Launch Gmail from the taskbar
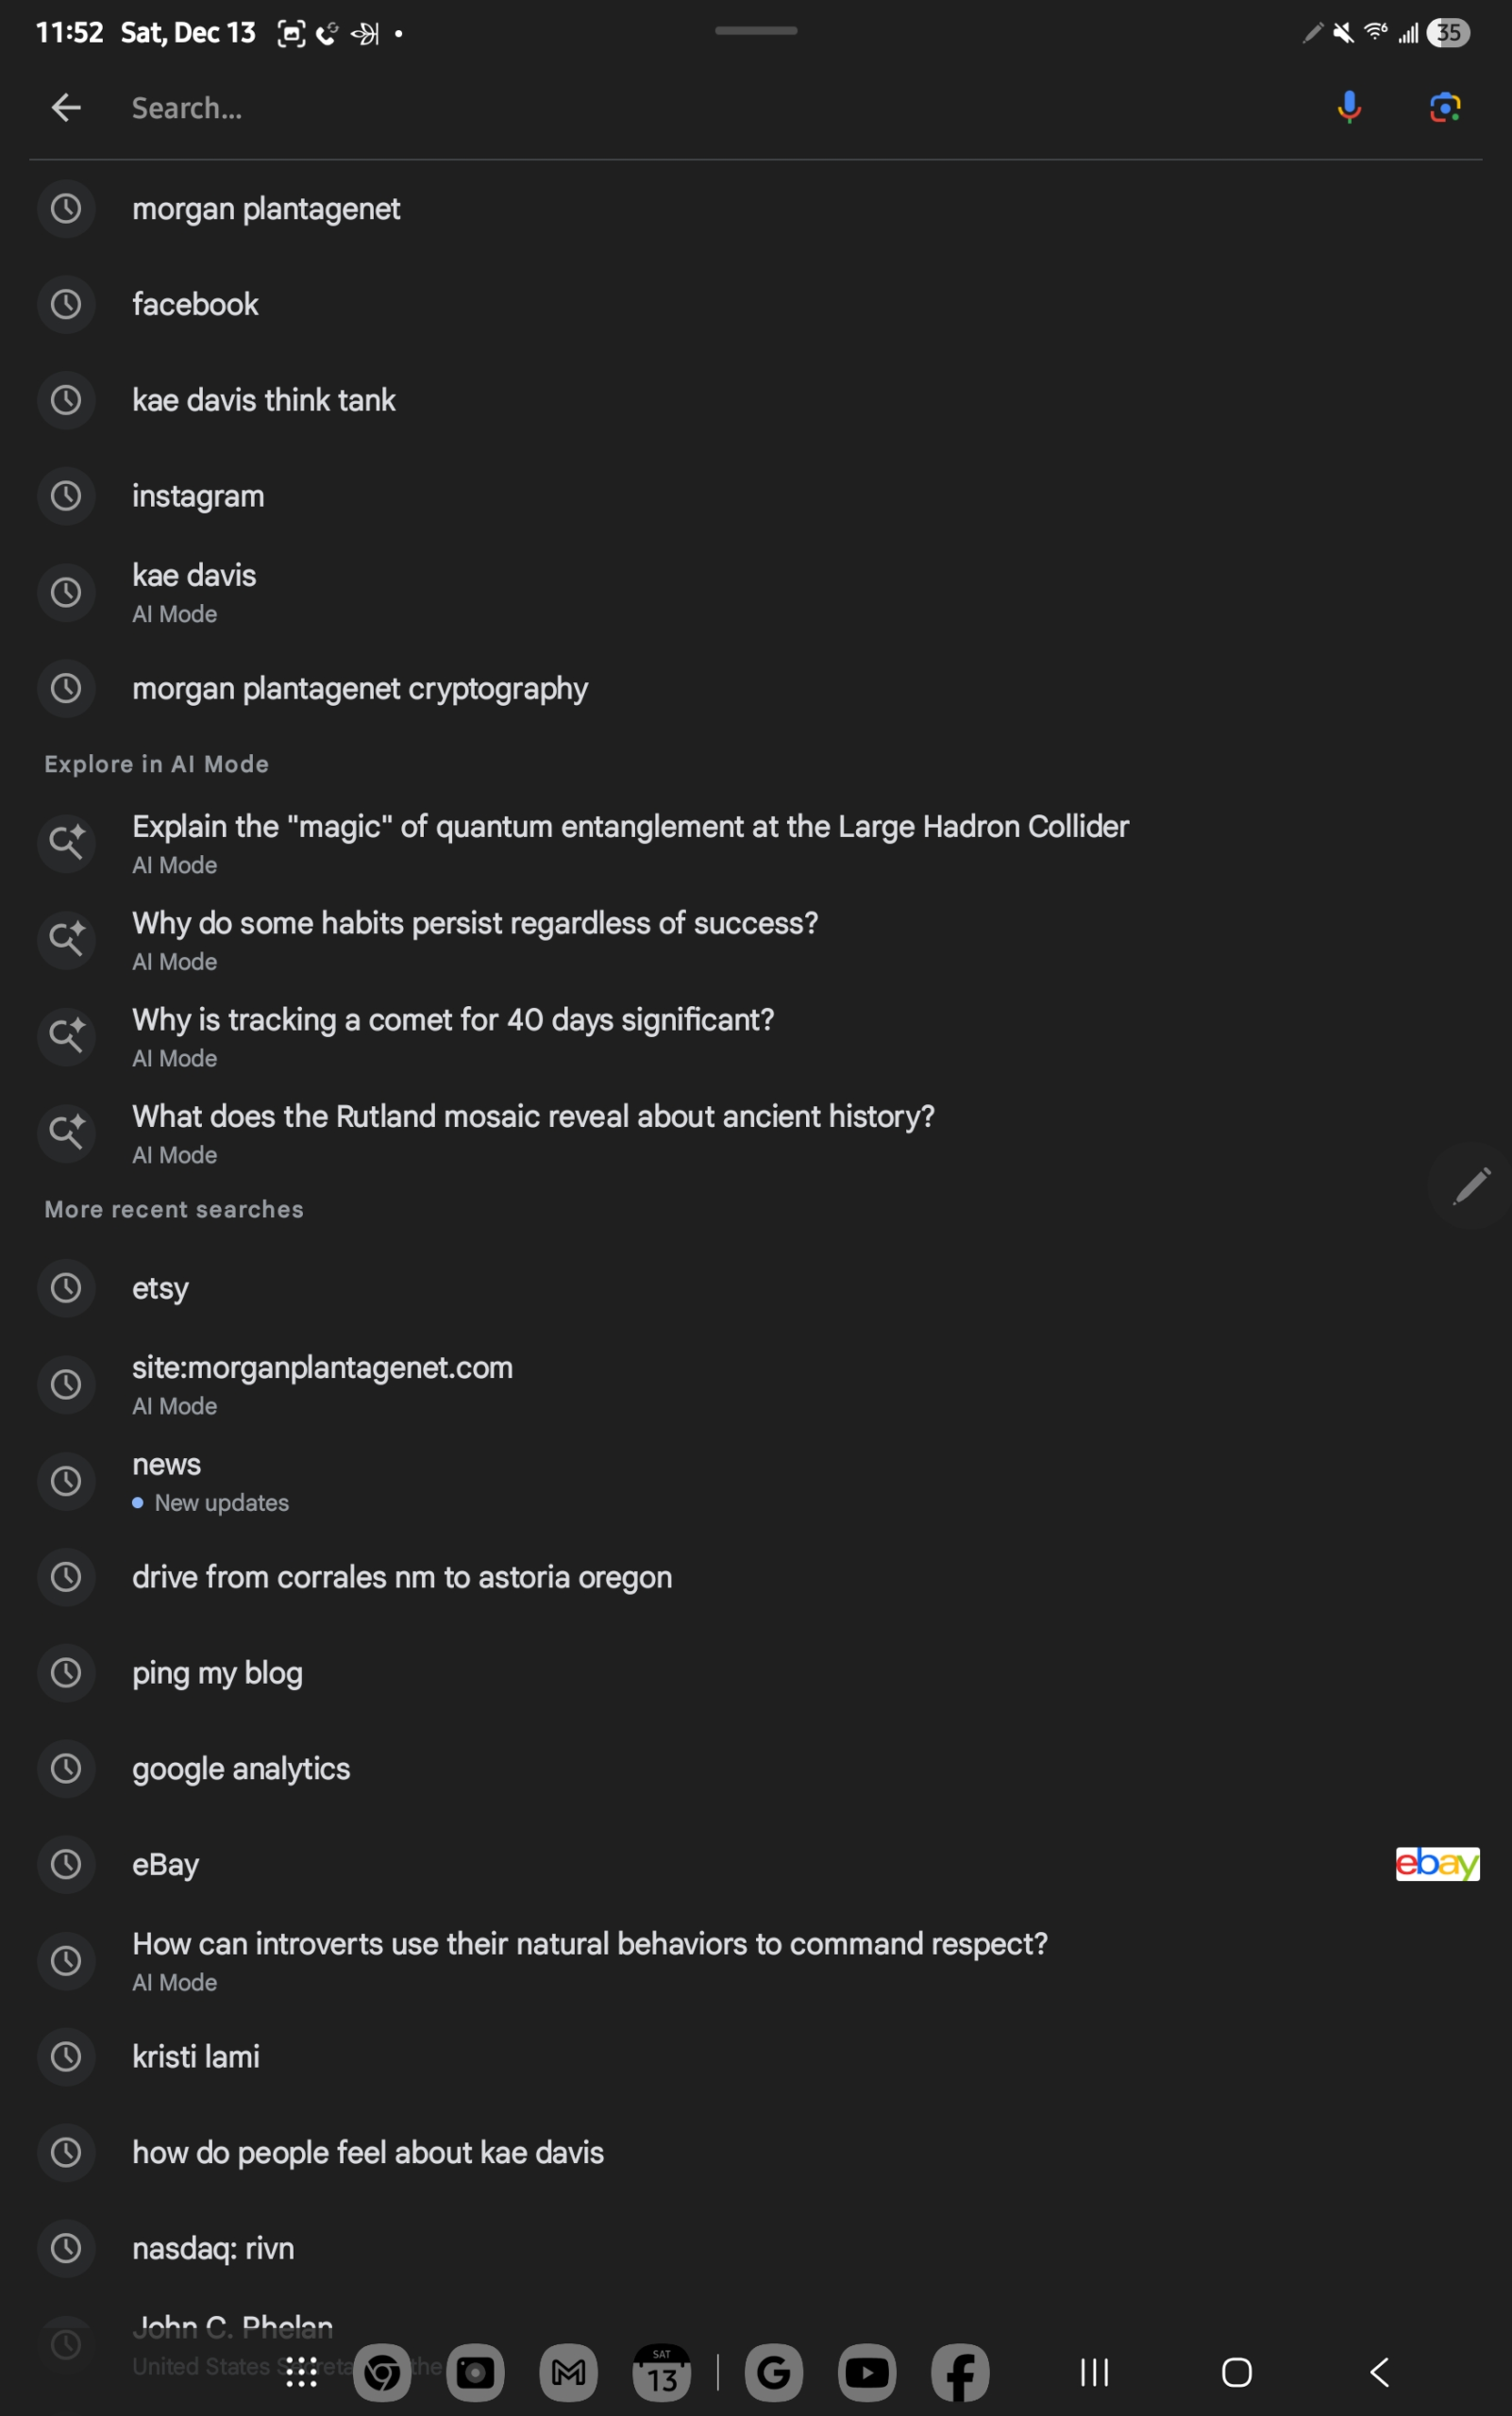Image resolution: width=1512 pixels, height=2416 pixels. tap(568, 2372)
